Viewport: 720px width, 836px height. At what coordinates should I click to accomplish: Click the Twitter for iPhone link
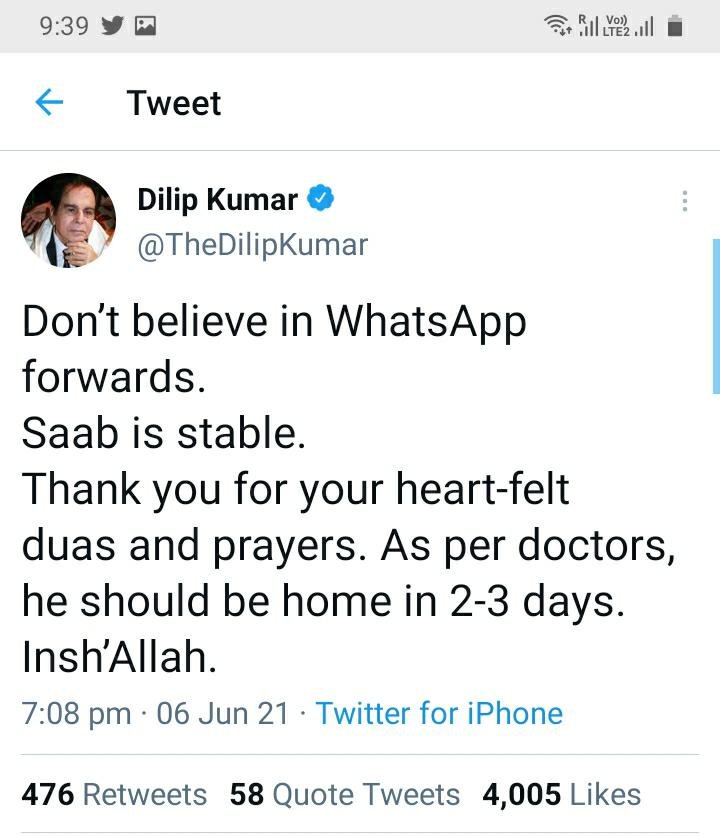439,713
